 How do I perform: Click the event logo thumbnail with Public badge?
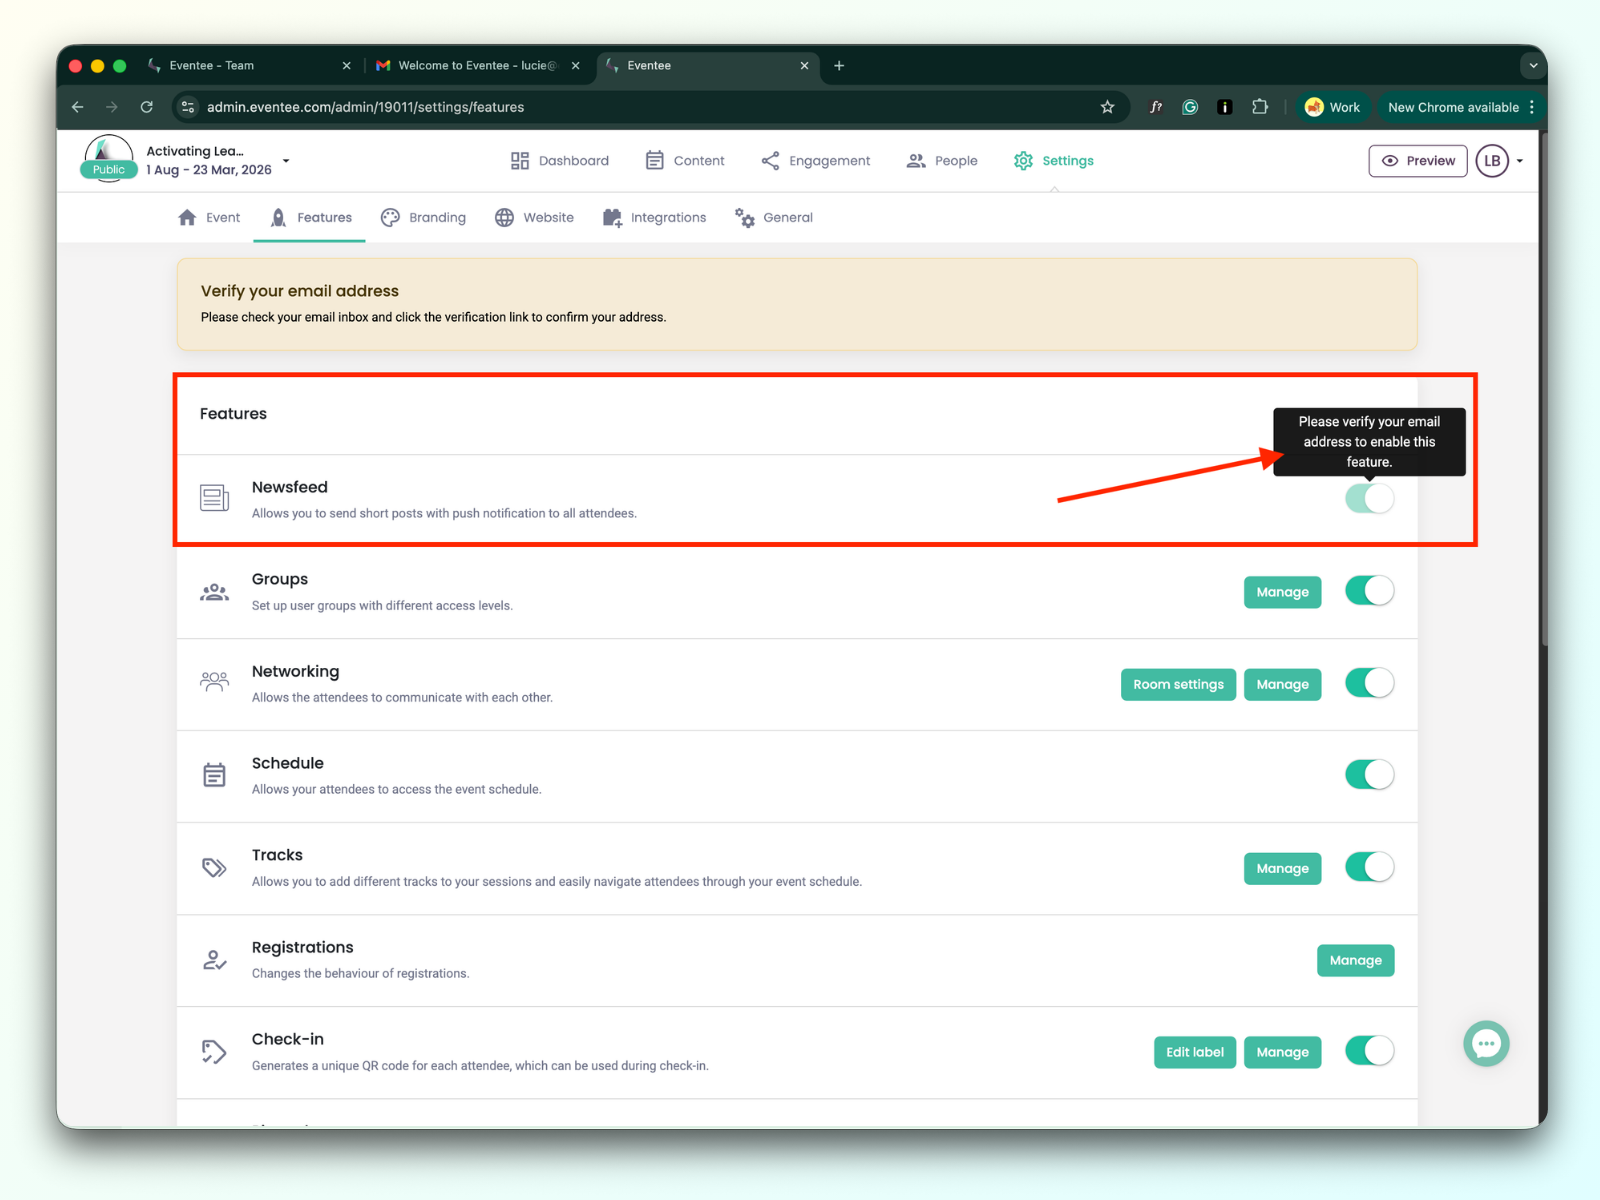click(109, 158)
